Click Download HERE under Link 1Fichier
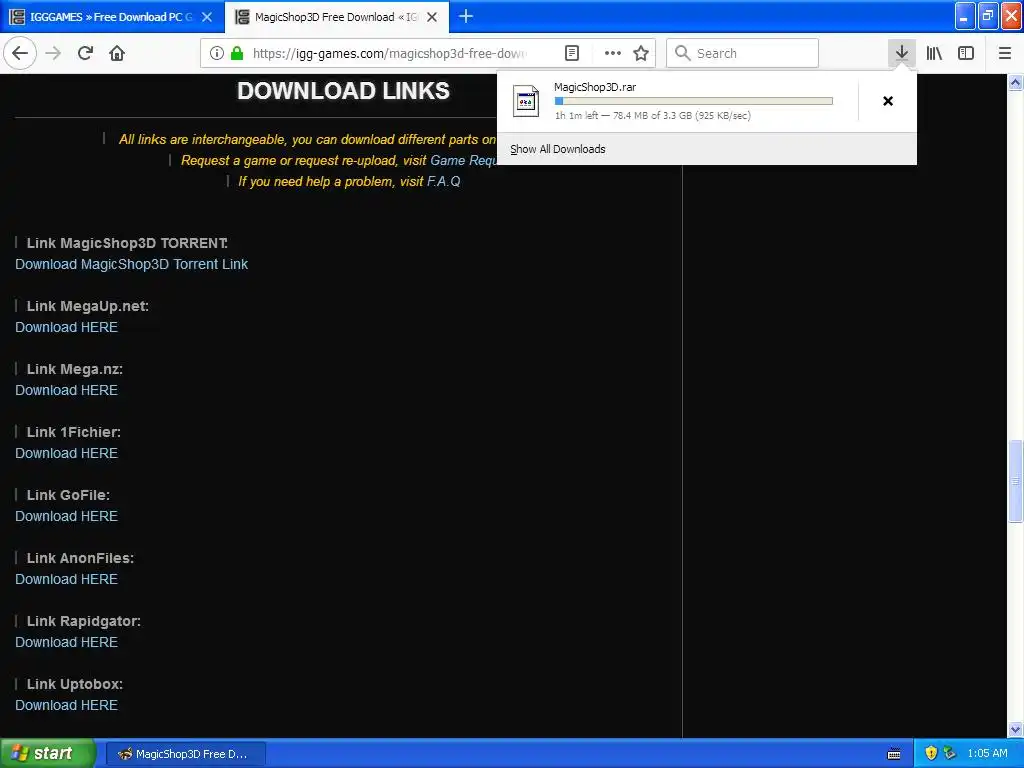The height and width of the screenshot is (768, 1024). click(x=67, y=453)
